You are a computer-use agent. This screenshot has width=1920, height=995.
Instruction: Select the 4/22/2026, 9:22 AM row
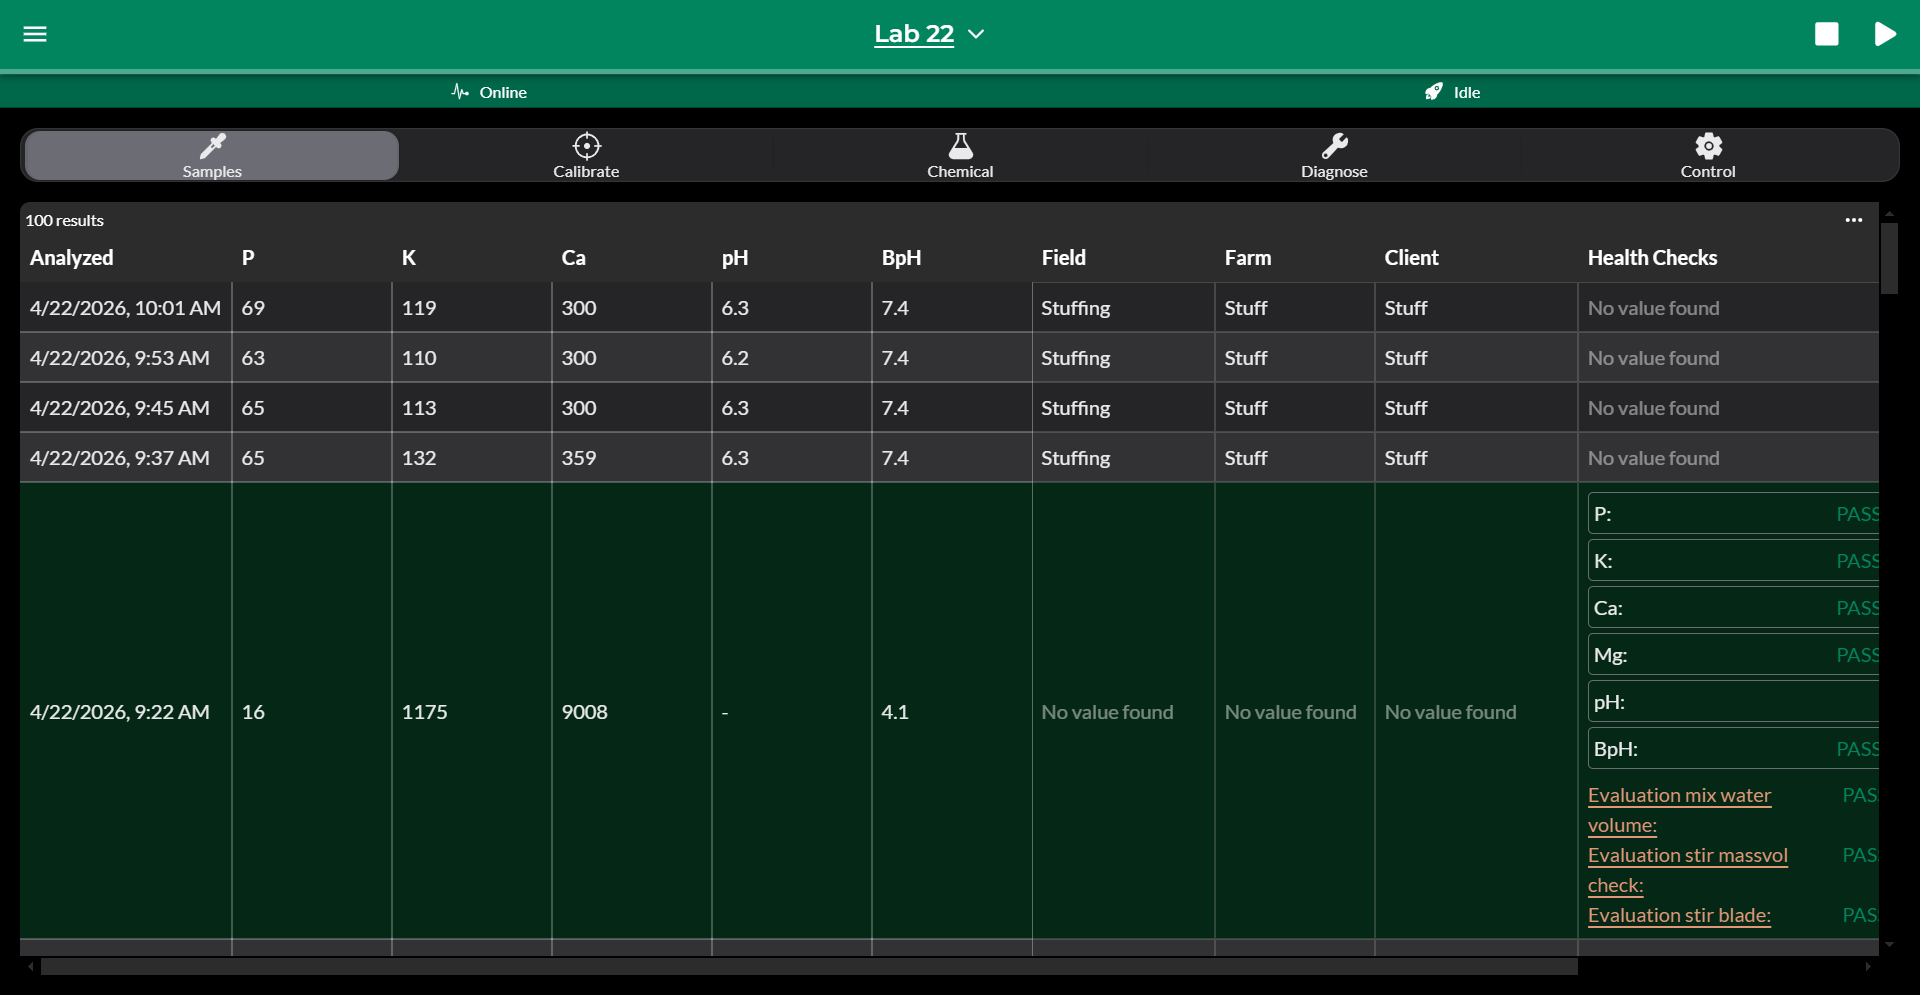pyautogui.click(x=949, y=711)
